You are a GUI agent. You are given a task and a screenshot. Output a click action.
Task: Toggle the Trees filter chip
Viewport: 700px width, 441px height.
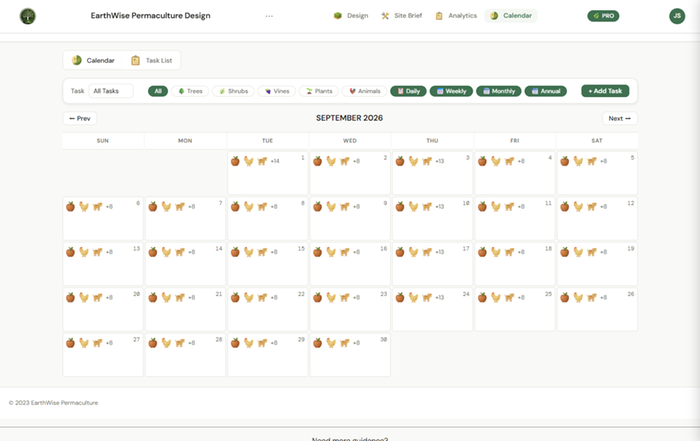click(190, 91)
